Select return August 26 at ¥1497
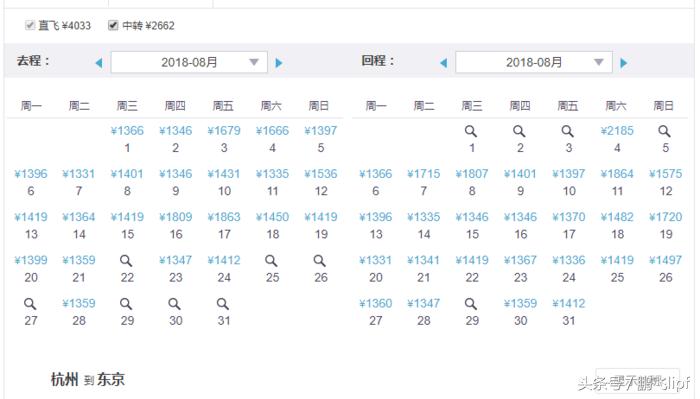 pos(666,260)
